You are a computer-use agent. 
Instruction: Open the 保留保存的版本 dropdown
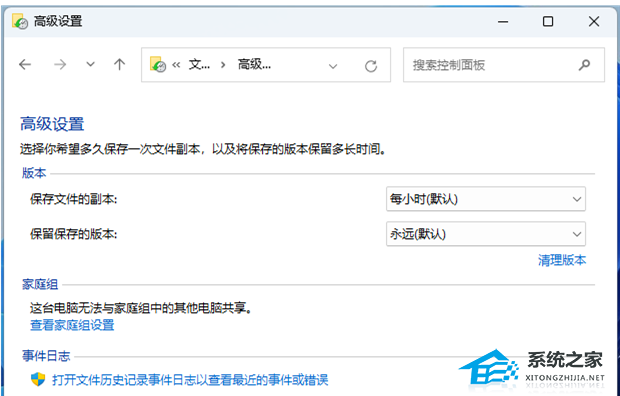pyautogui.click(x=486, y=234)
